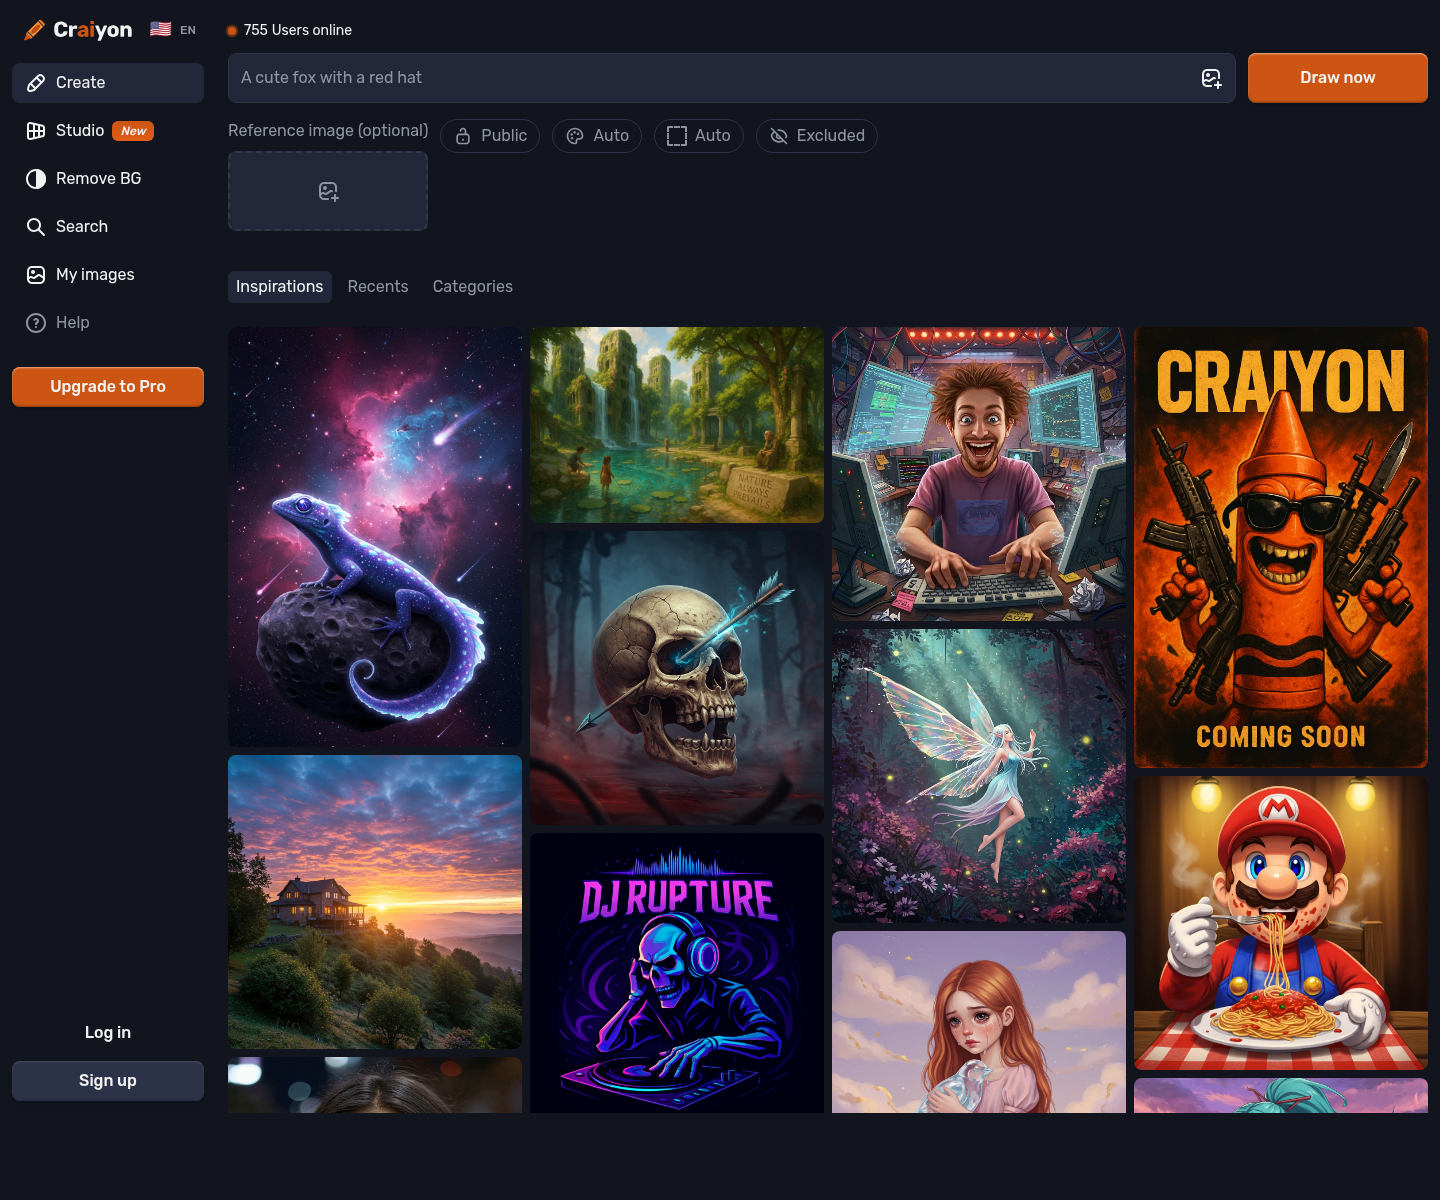Click the prompt text input field
Screen dimensions: 1440x1200
pyautogui.click(x=732, y=78)
